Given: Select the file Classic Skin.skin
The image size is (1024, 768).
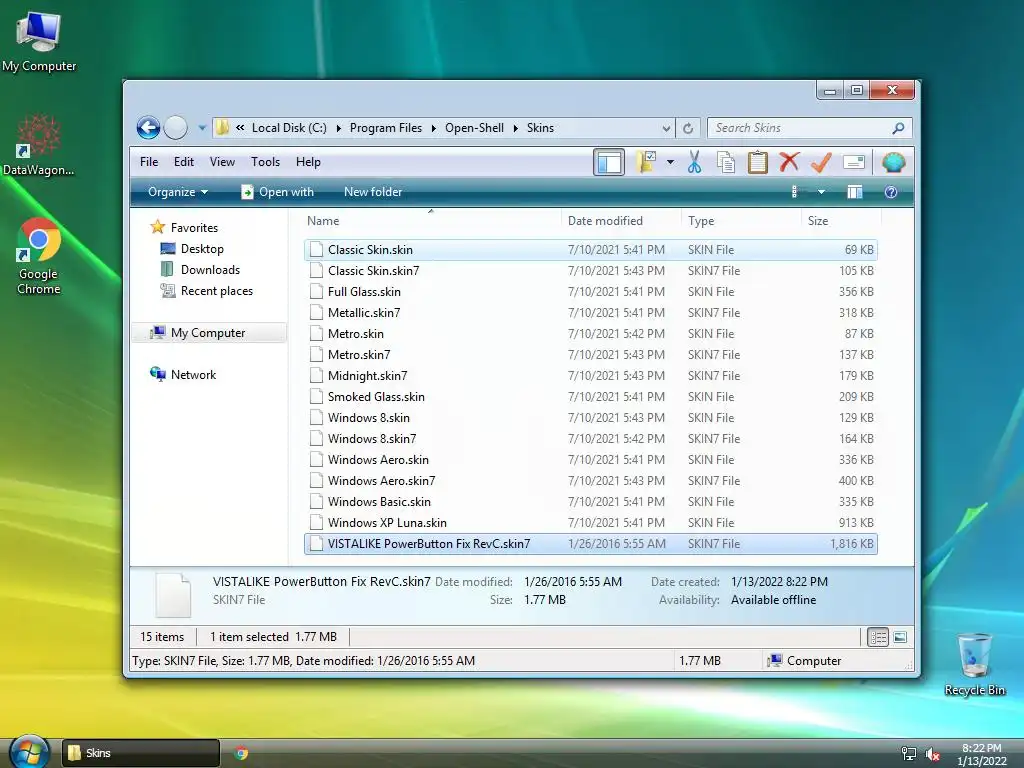Looking at the screenshot, I should (590, 249).
